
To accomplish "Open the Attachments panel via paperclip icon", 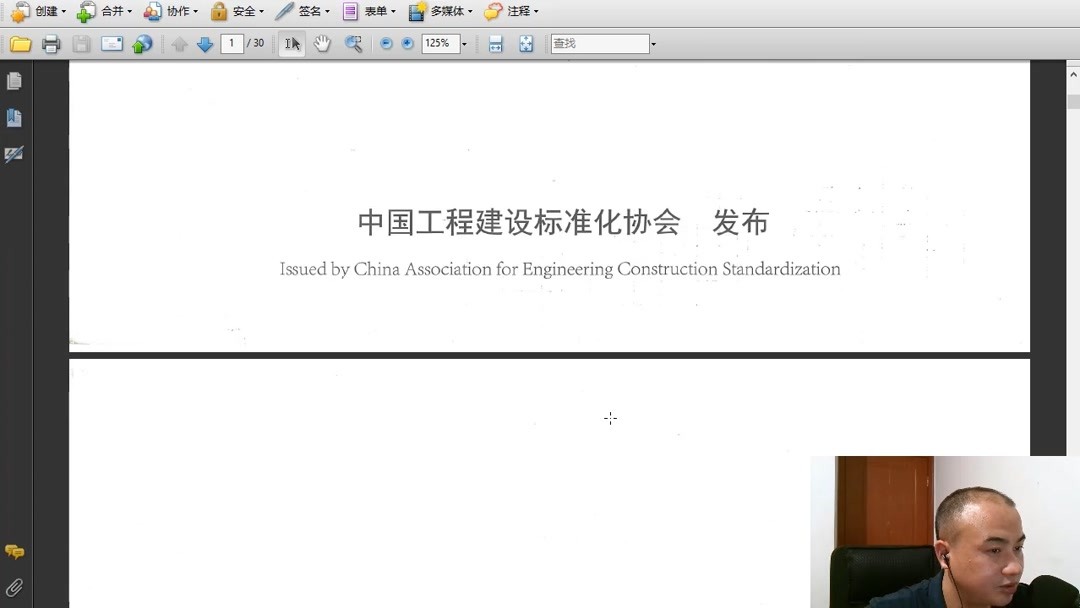I will [x=14, y=587].
